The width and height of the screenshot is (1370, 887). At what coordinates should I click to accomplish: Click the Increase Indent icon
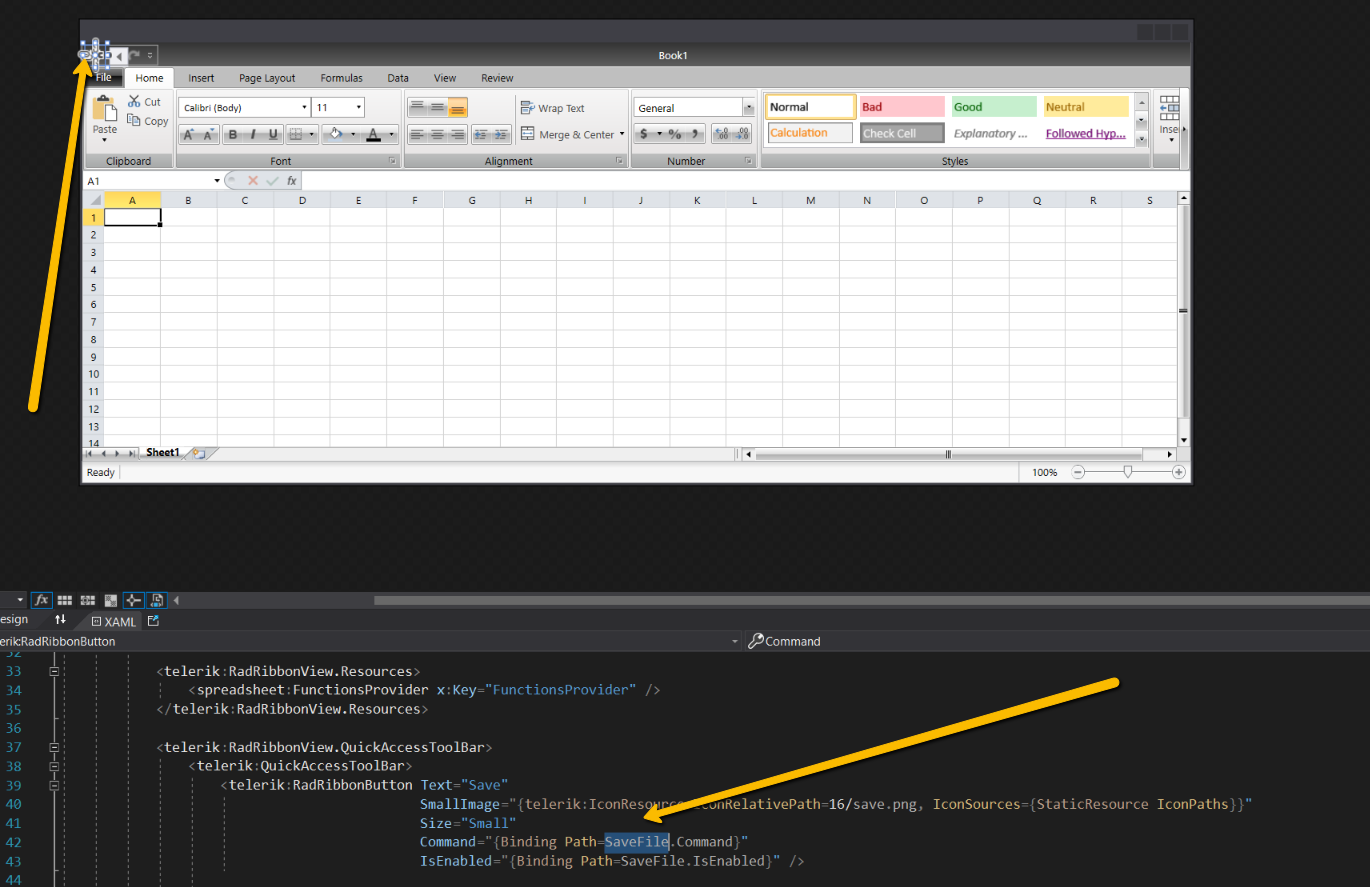[x=500, y=134]
